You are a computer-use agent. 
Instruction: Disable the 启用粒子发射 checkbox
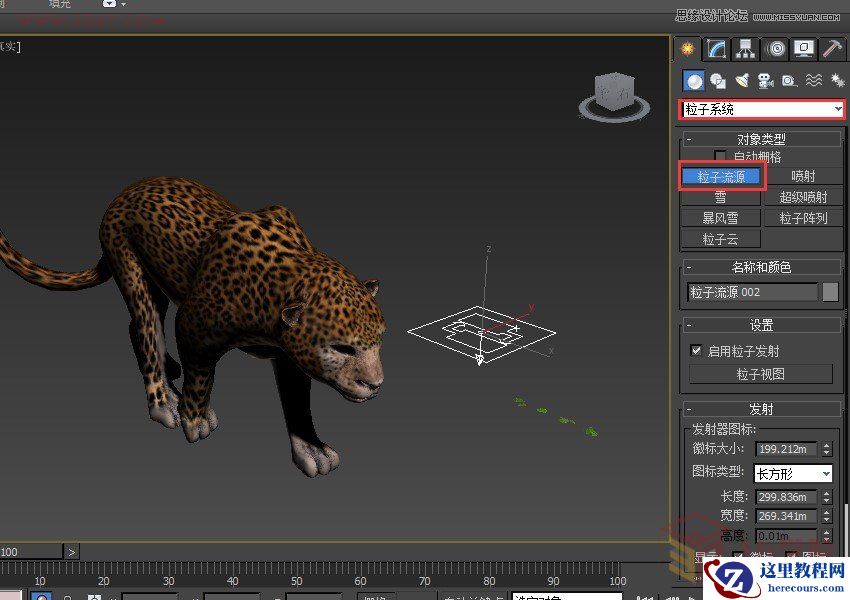(x=696, y=351)
